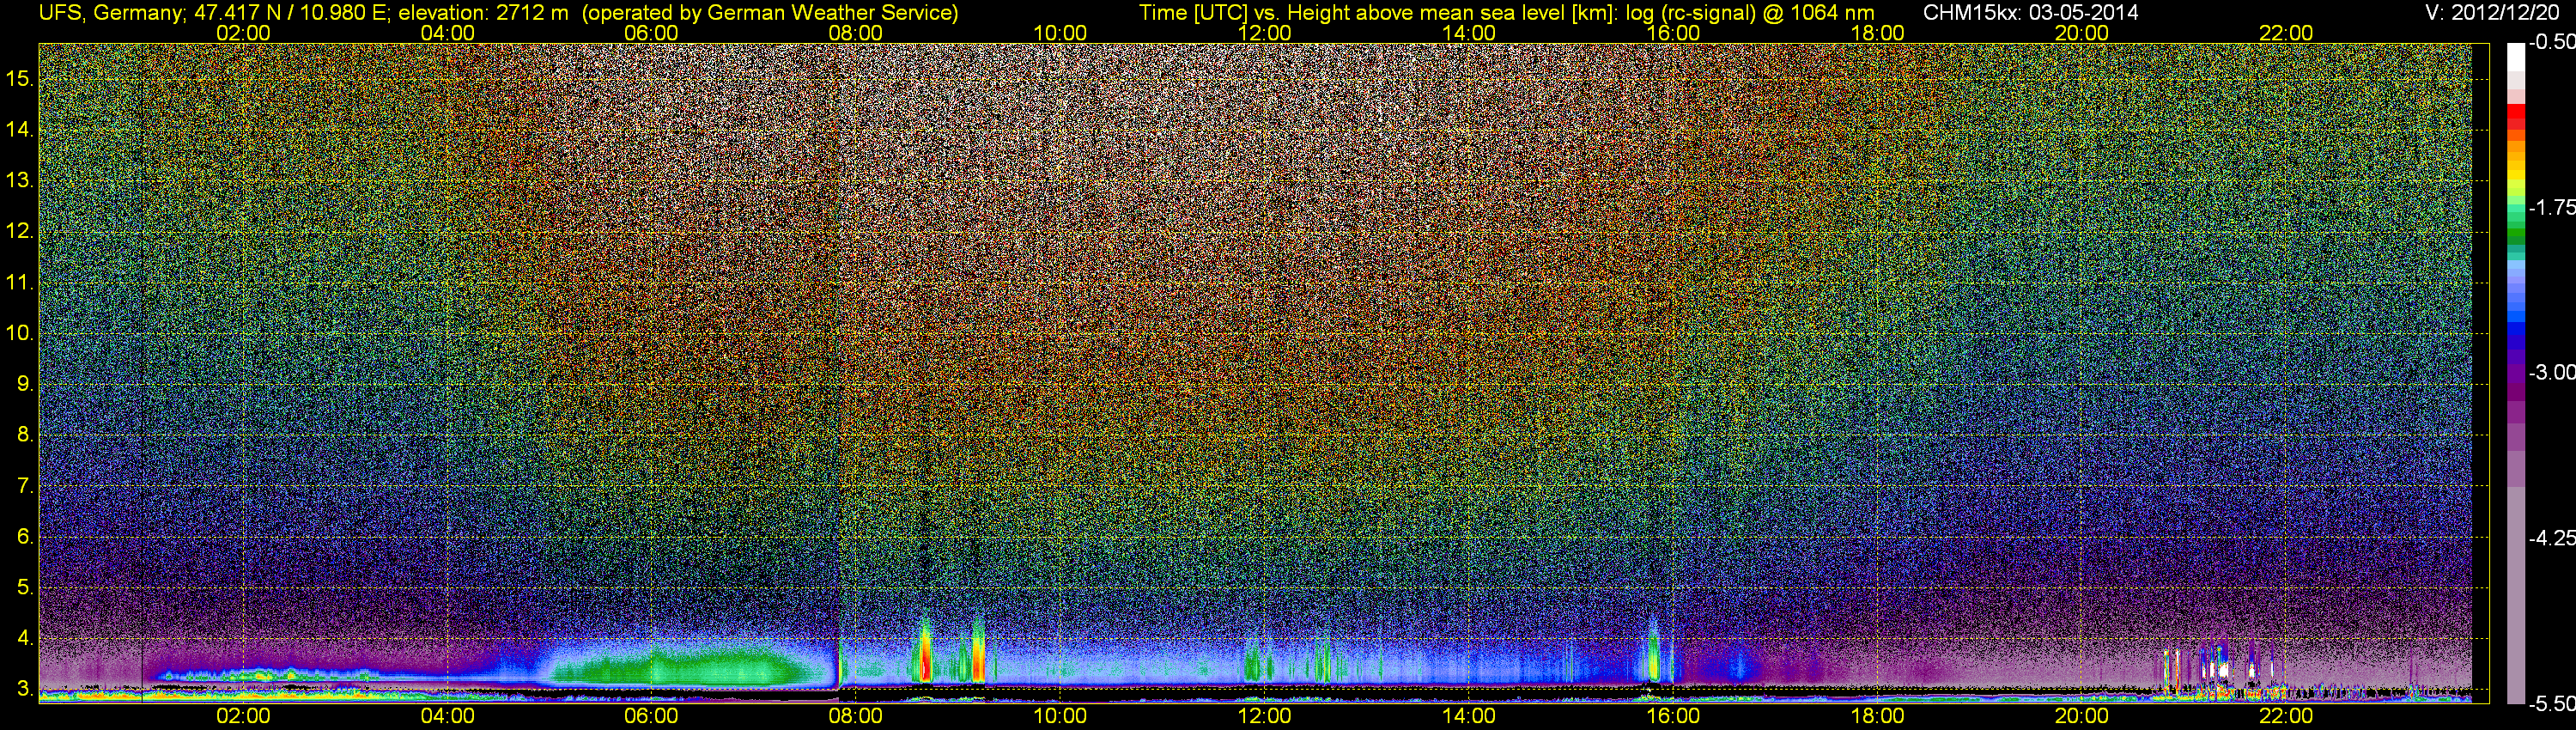Click the -3.00 color scale label
This screenshot has height=730, width=2576.
point(2551,372)
